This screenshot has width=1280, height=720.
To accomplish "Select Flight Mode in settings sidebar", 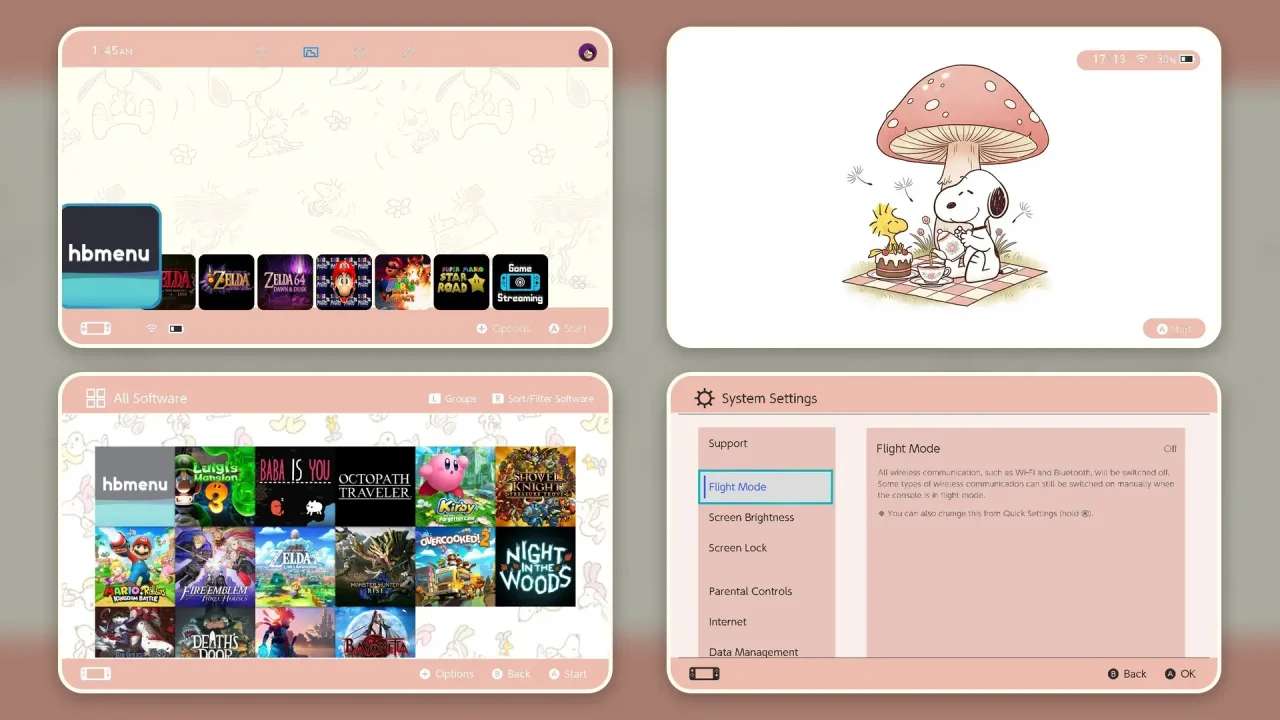I will tap(765, 487).
